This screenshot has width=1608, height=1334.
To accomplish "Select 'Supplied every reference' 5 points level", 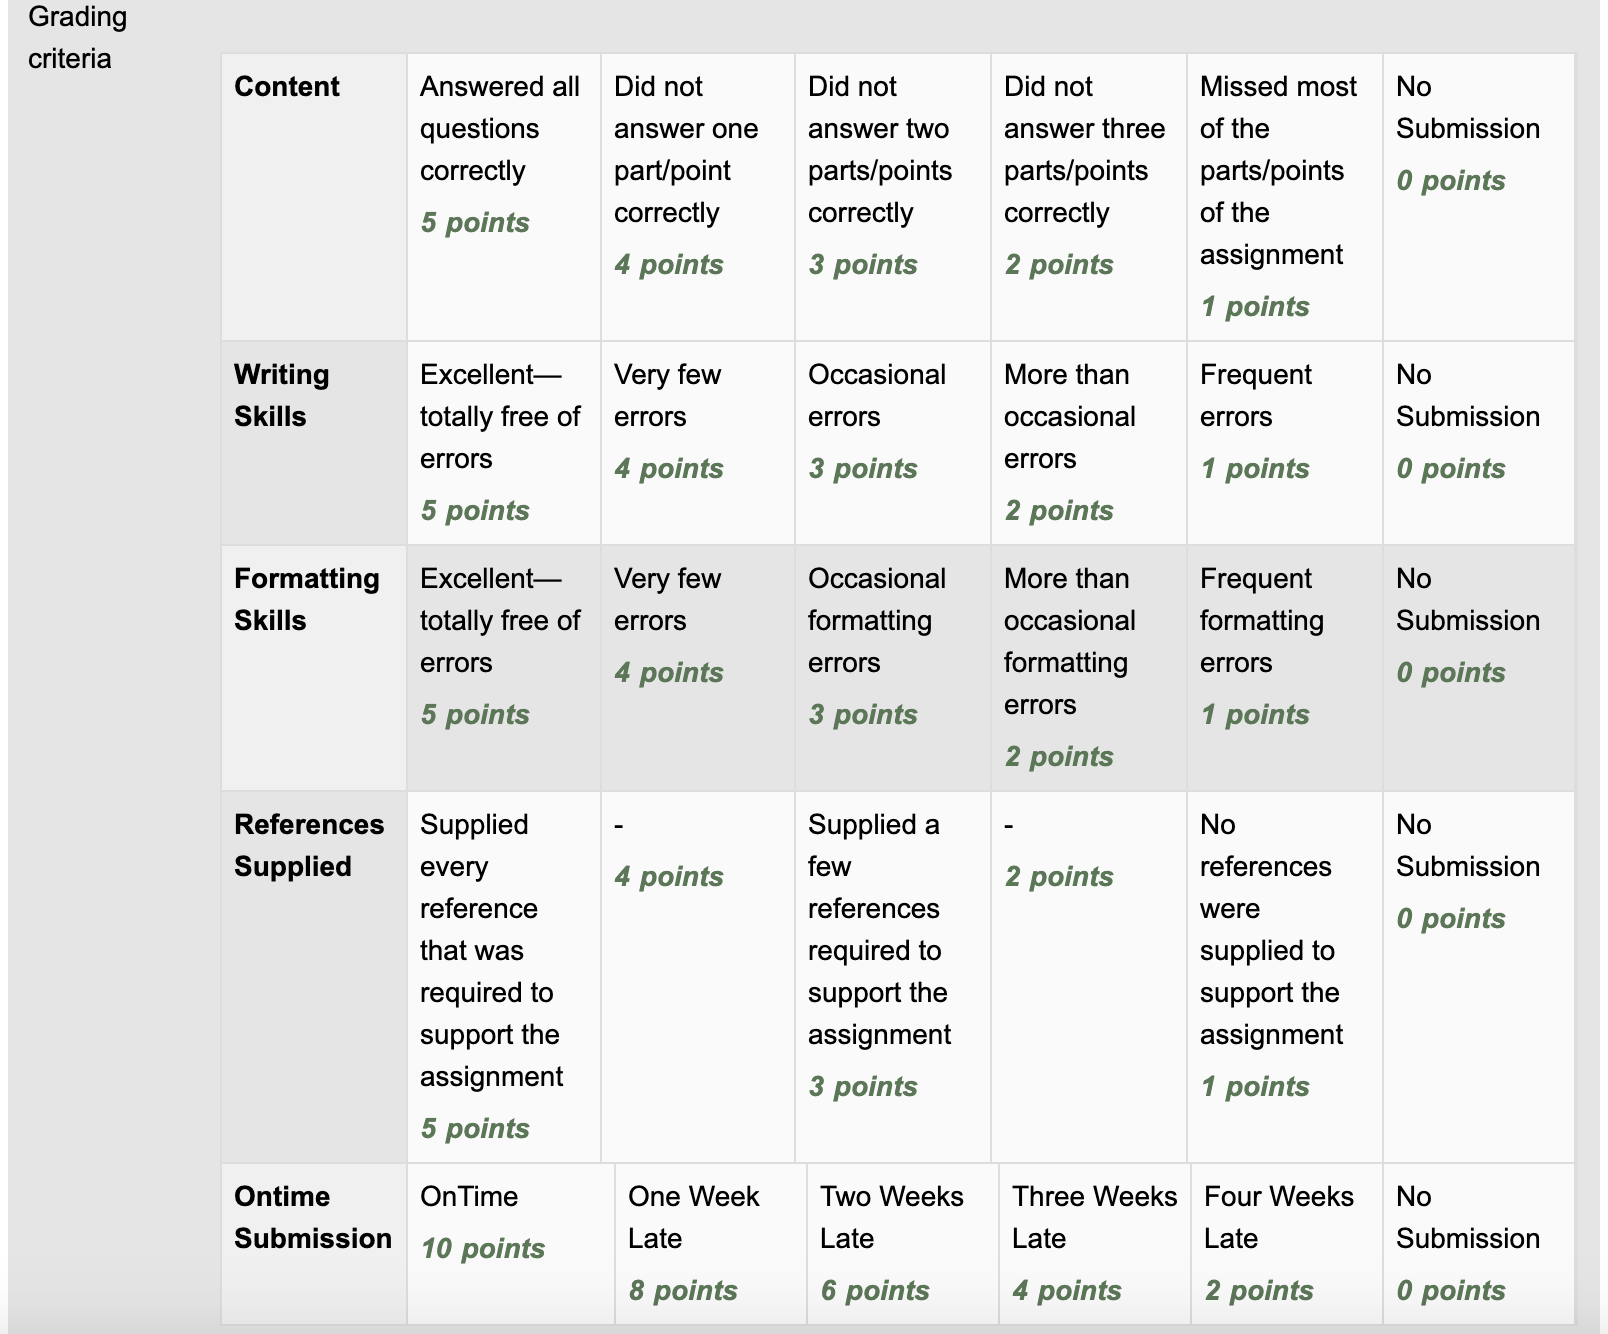I will tap(504, 977).
